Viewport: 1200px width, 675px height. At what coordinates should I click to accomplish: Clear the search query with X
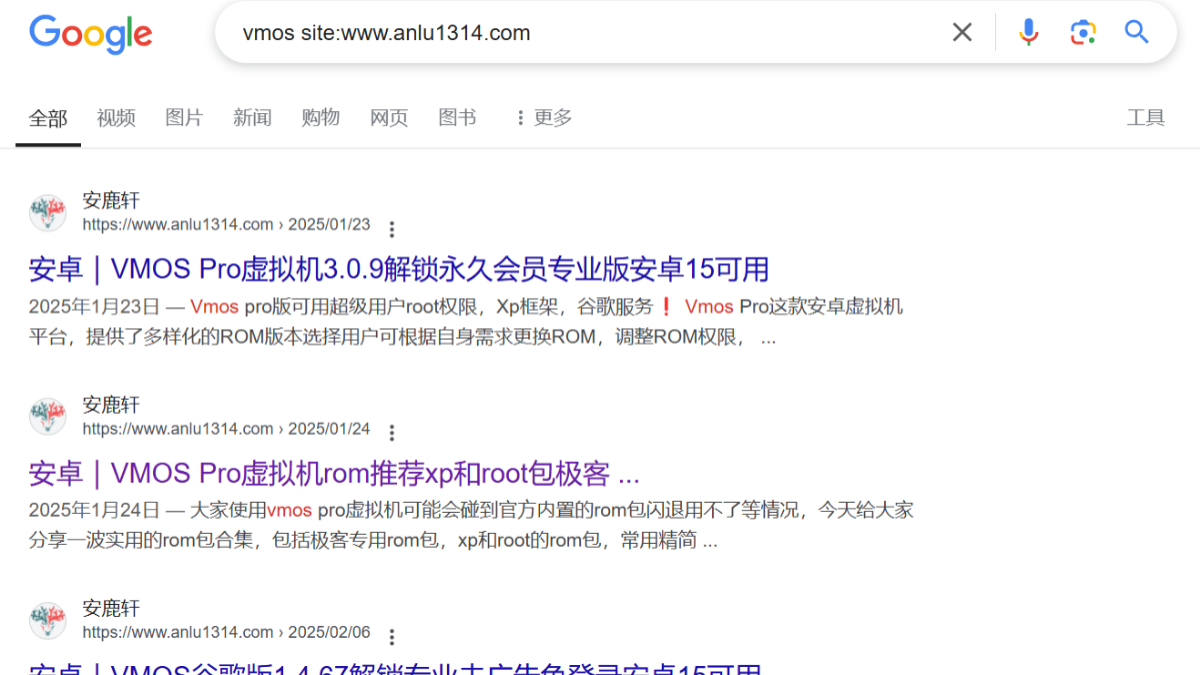(x=962, y=33)
